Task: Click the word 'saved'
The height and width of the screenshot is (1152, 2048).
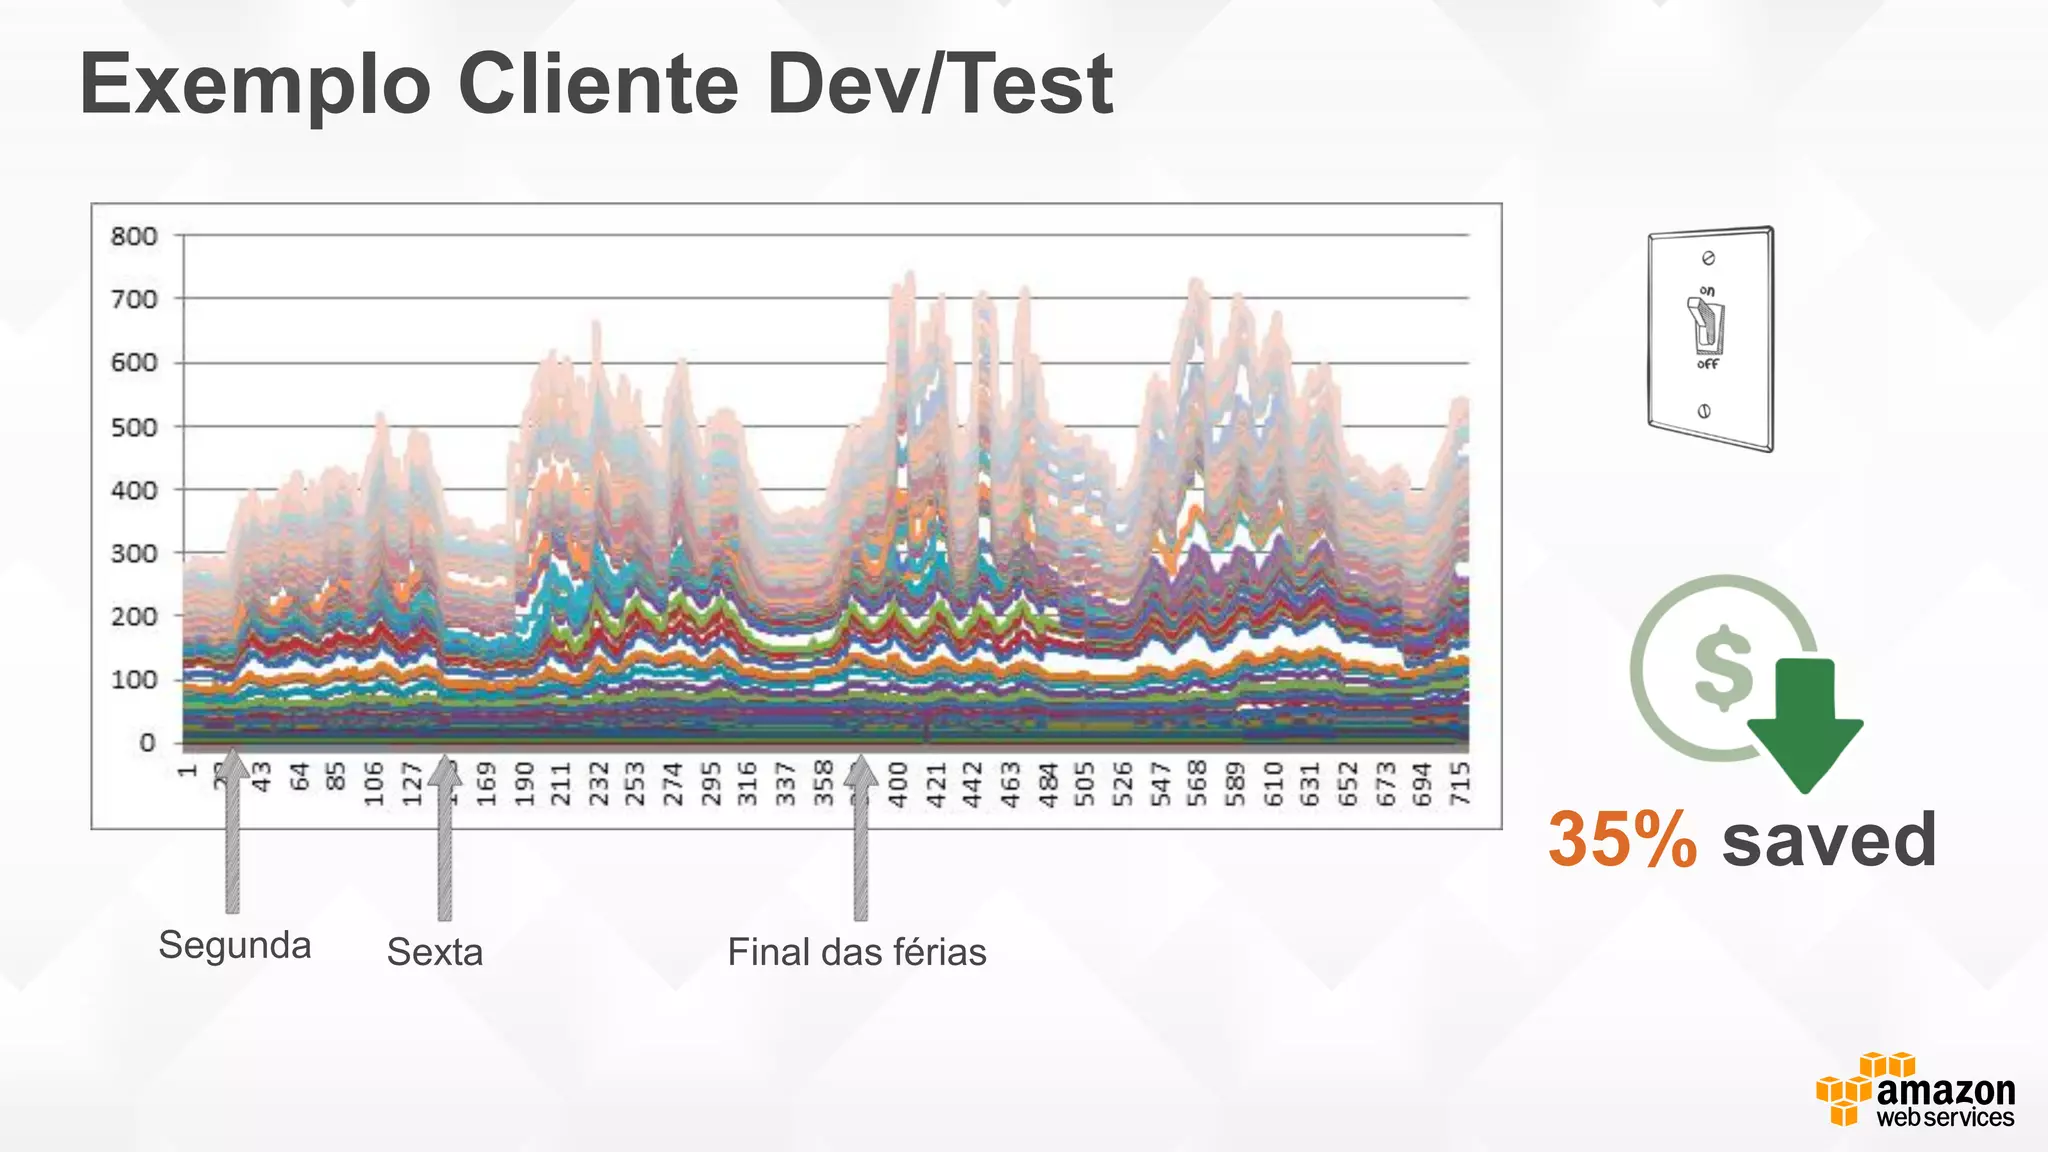Action: pos(1829,839)
